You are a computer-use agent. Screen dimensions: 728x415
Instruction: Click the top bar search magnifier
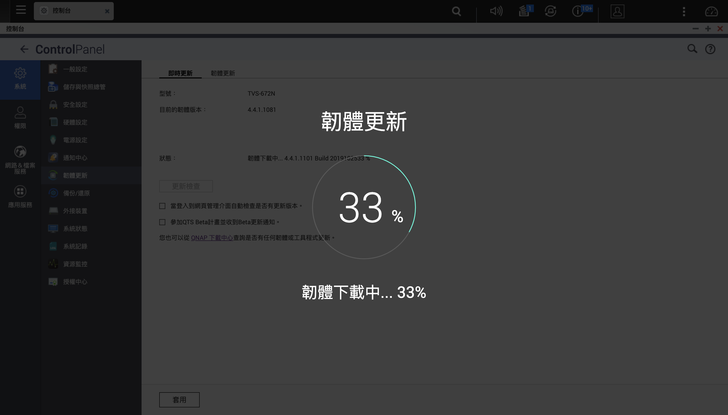[457, 11]
